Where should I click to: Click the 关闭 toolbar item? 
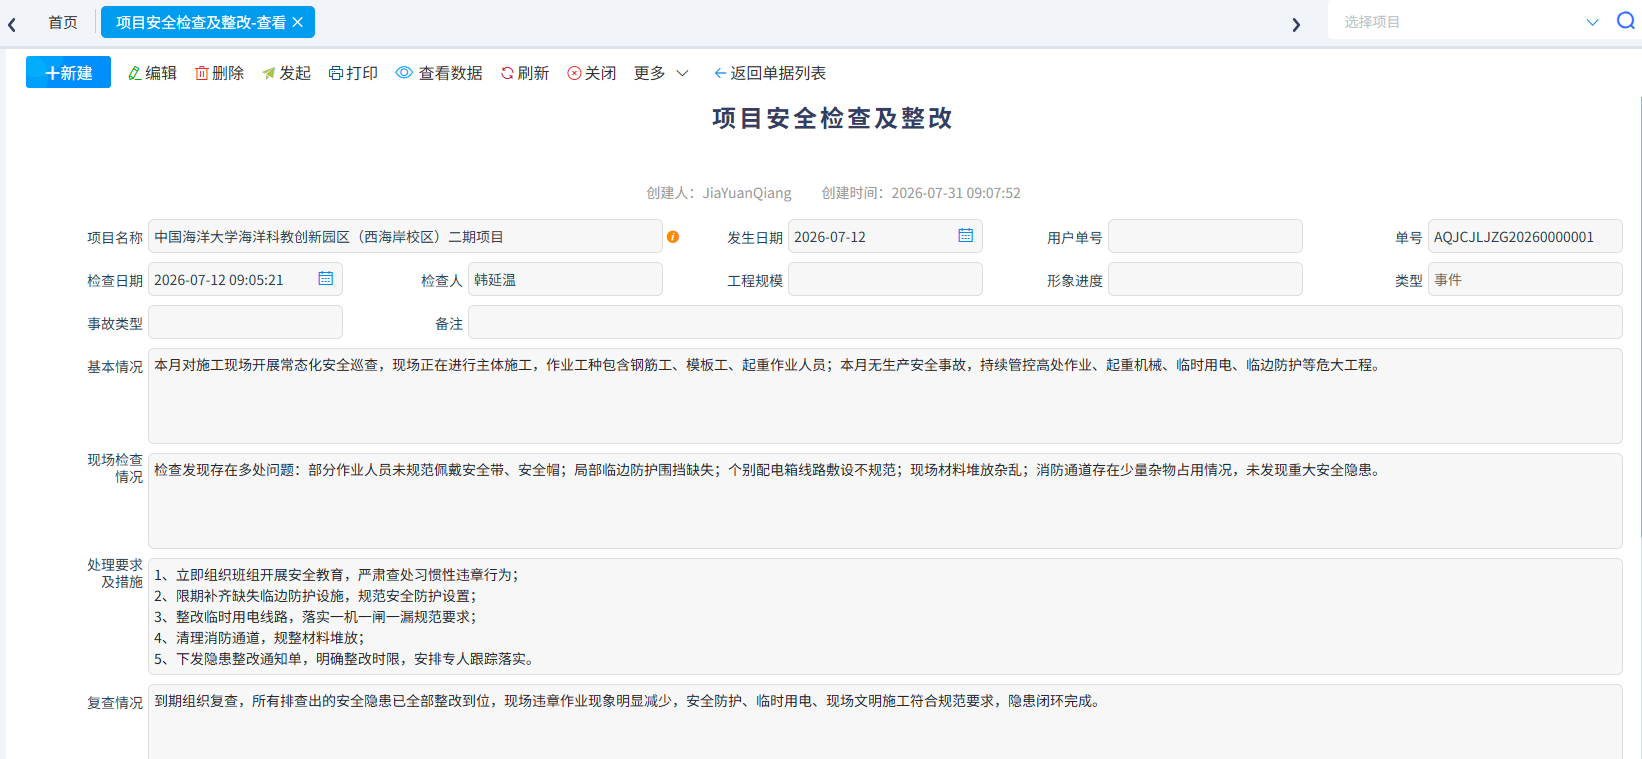pos(592,73)
